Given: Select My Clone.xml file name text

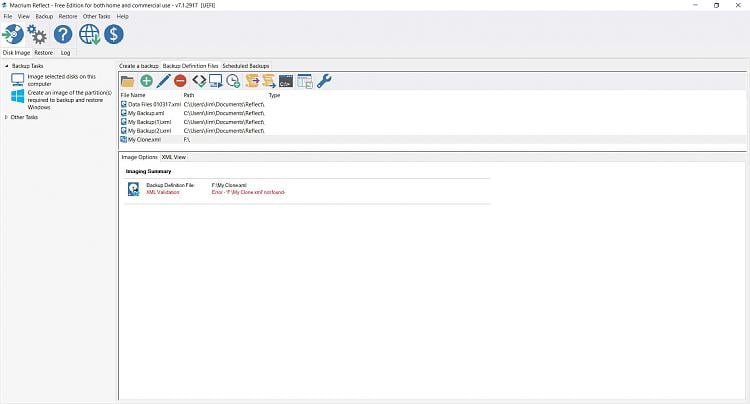Looking at the screenshot, I should coord(144,140).
